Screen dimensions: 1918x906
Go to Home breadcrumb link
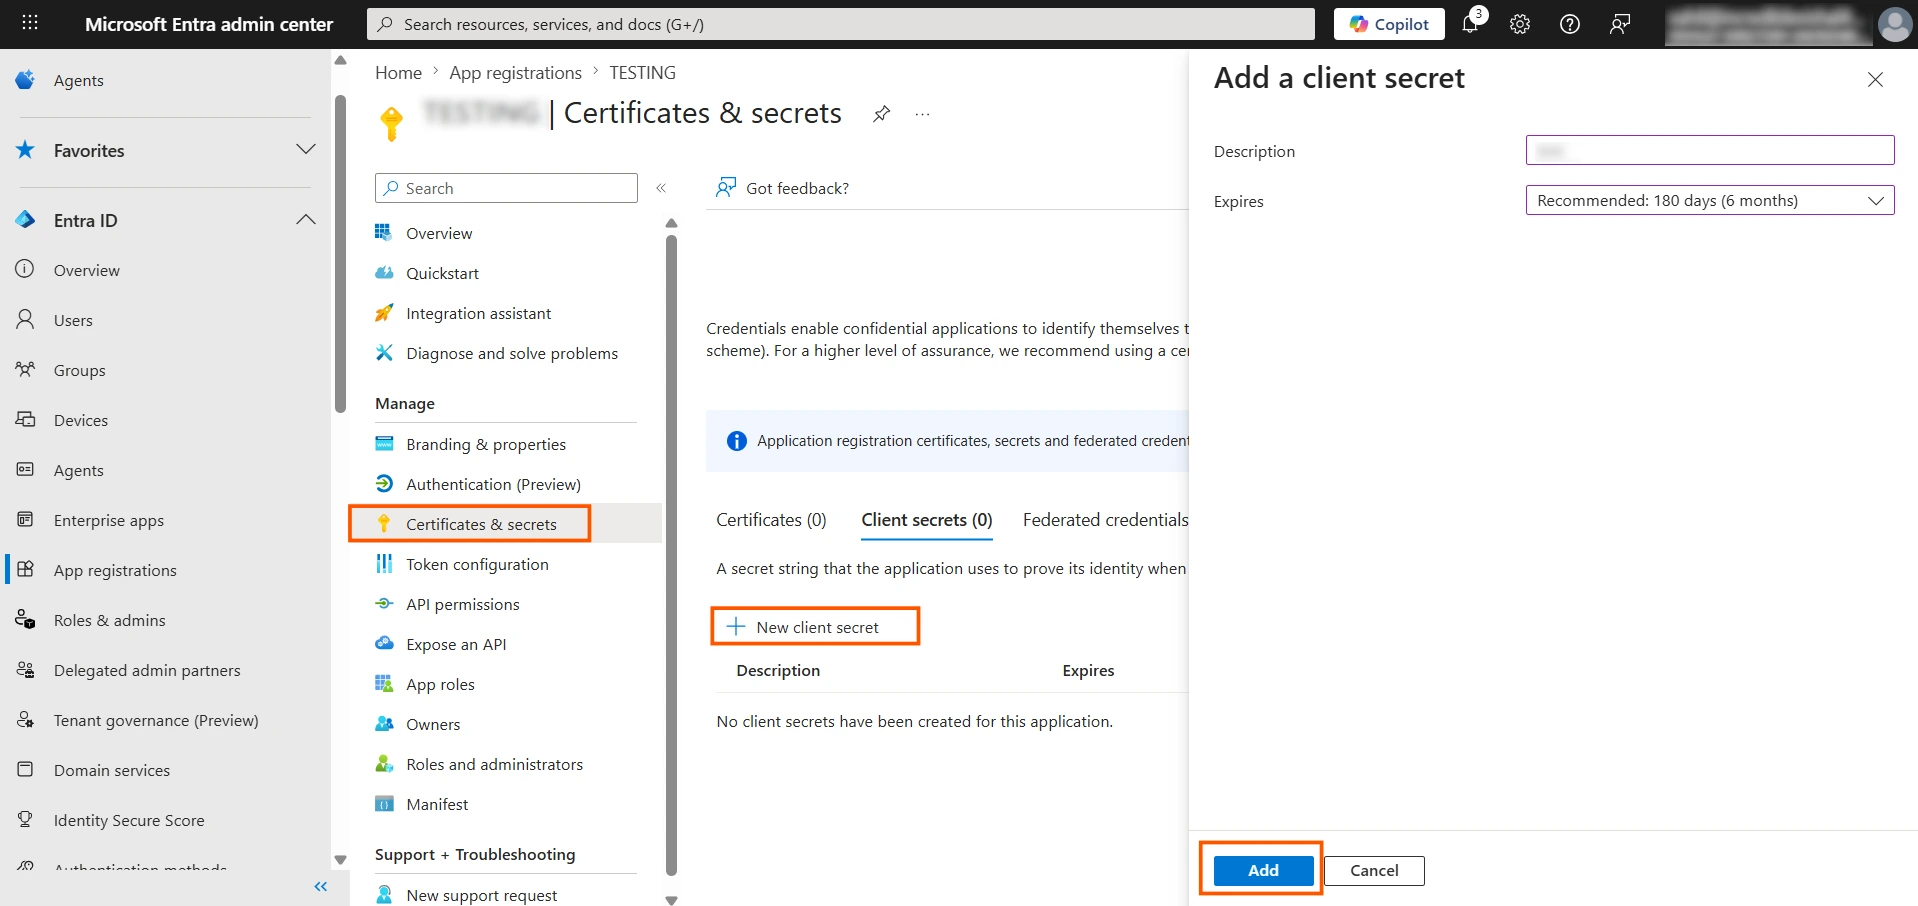pos(398,73)
